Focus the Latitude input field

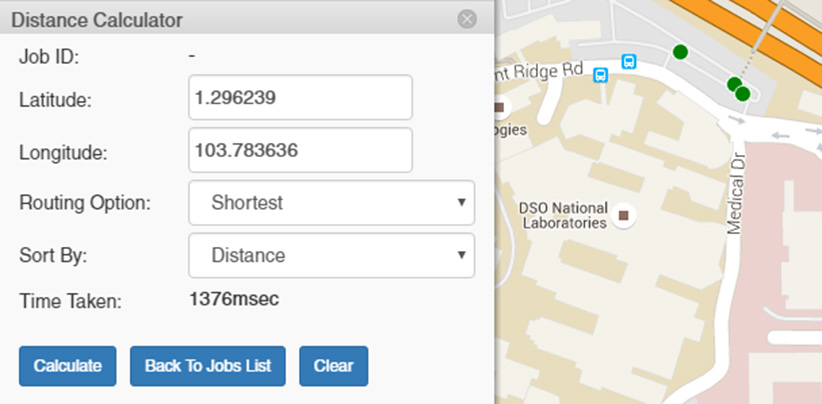pyautogui.click(x=300, y=98)
